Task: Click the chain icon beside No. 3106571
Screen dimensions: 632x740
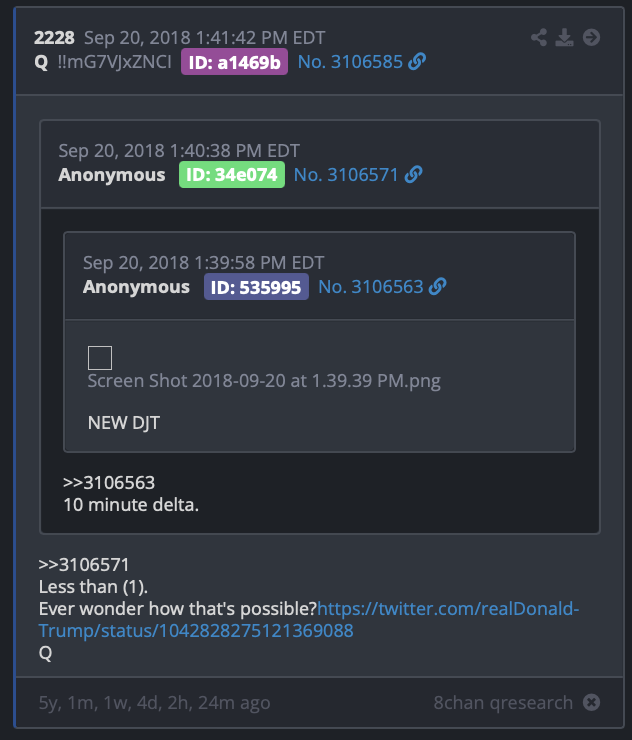Action: pos(413,175)
